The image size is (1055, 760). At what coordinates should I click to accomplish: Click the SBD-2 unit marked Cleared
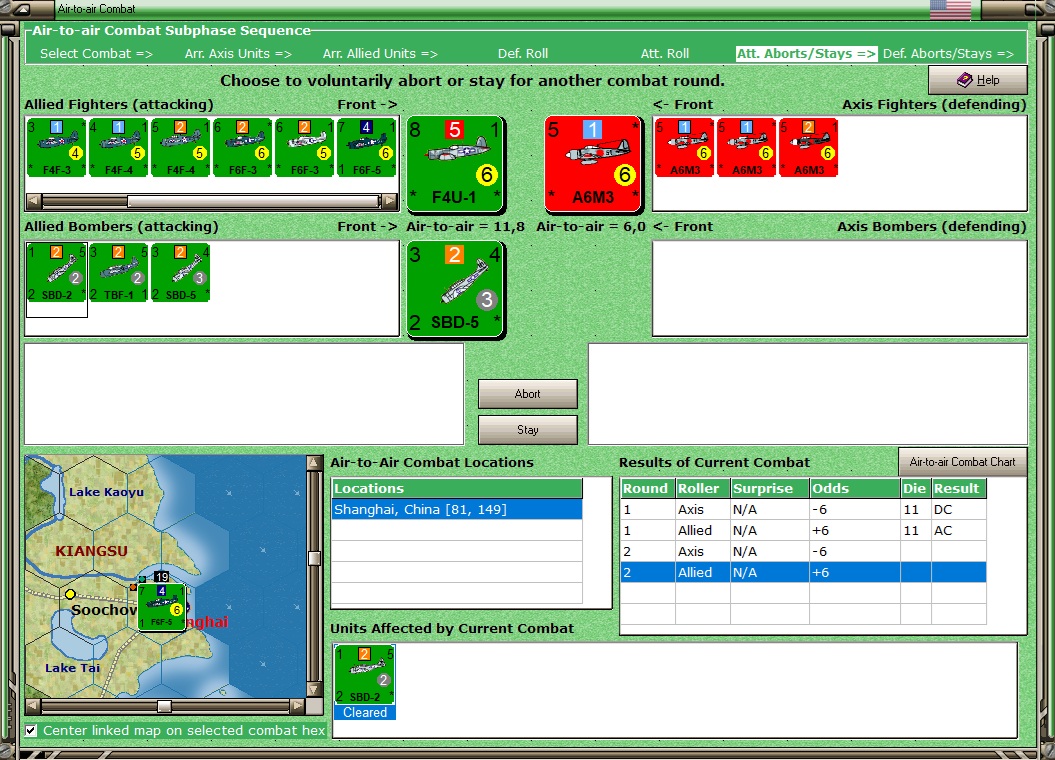coord(365,682)
